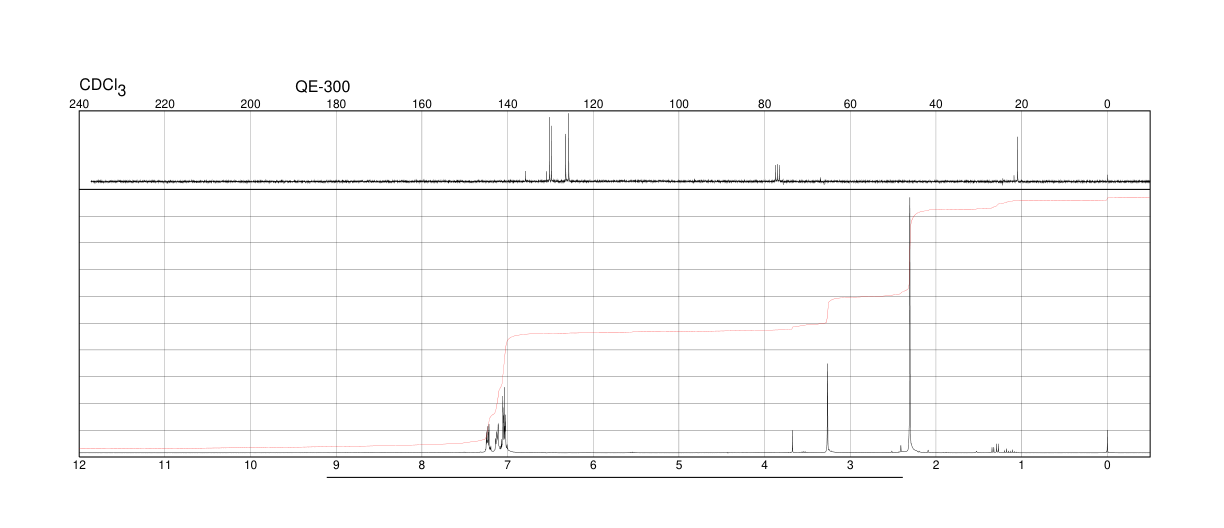
Task: Click the tall proton singlet near 2.3 ppm
Action: pyautogui.click(x=909, y=325)
